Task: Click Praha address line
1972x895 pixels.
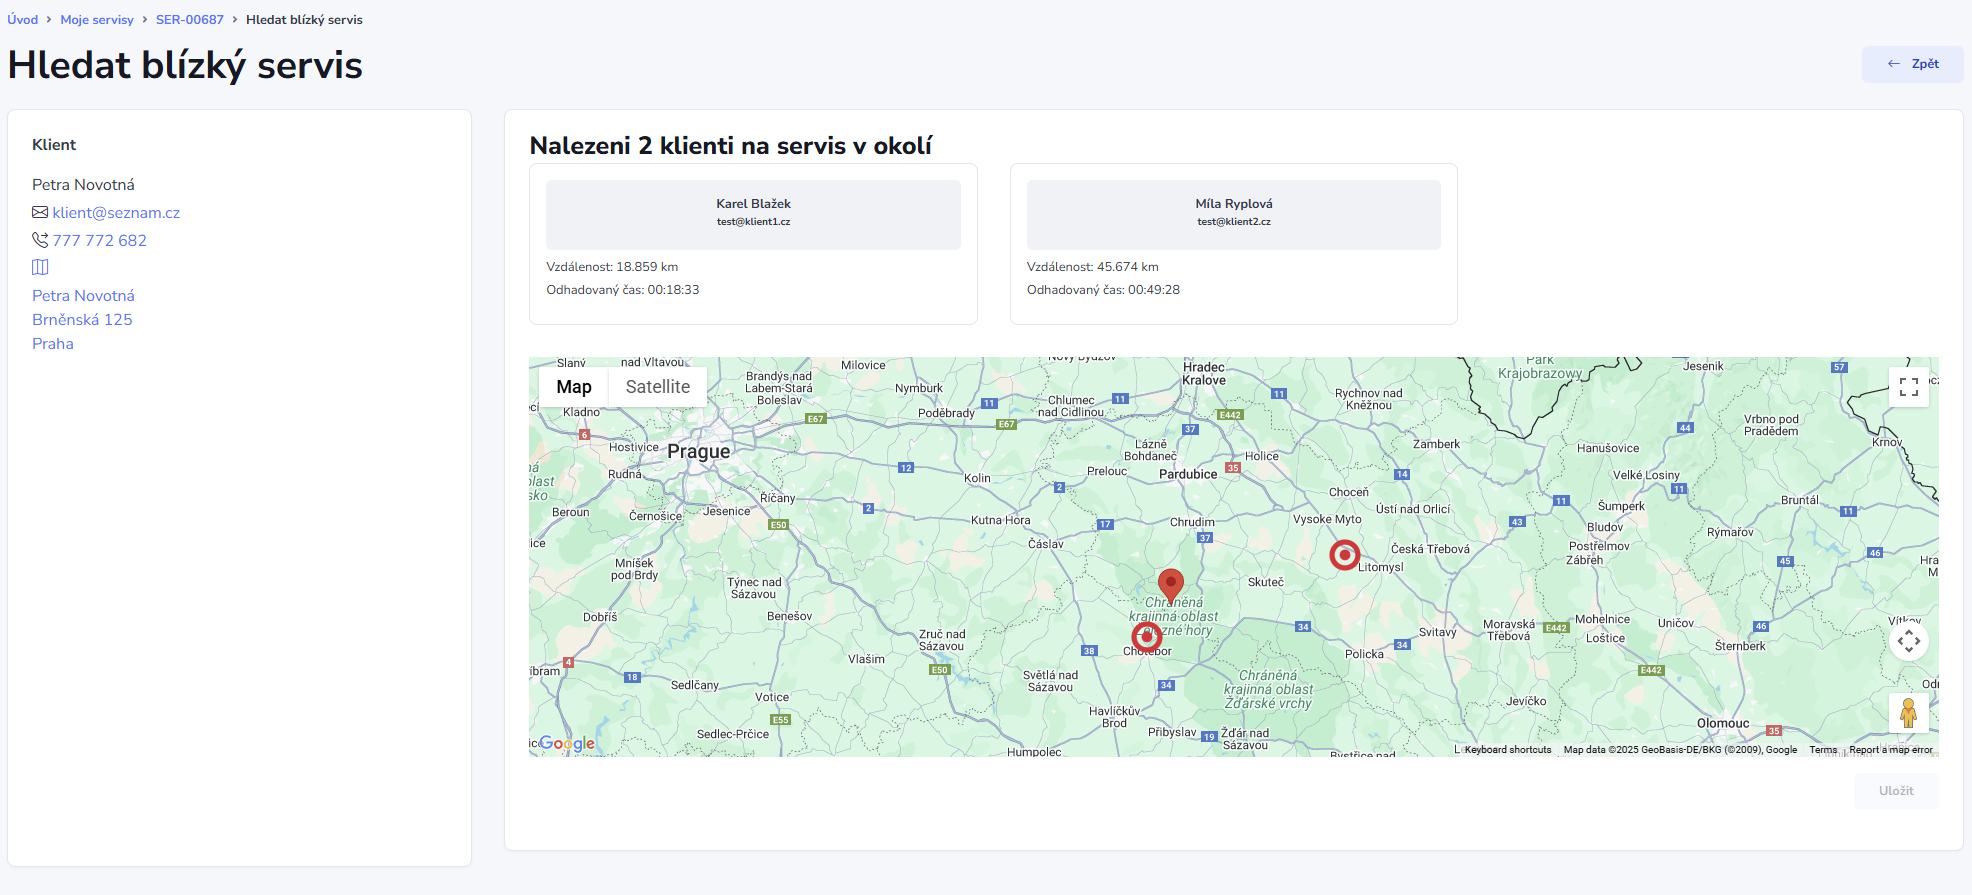Action: (53, 344)
